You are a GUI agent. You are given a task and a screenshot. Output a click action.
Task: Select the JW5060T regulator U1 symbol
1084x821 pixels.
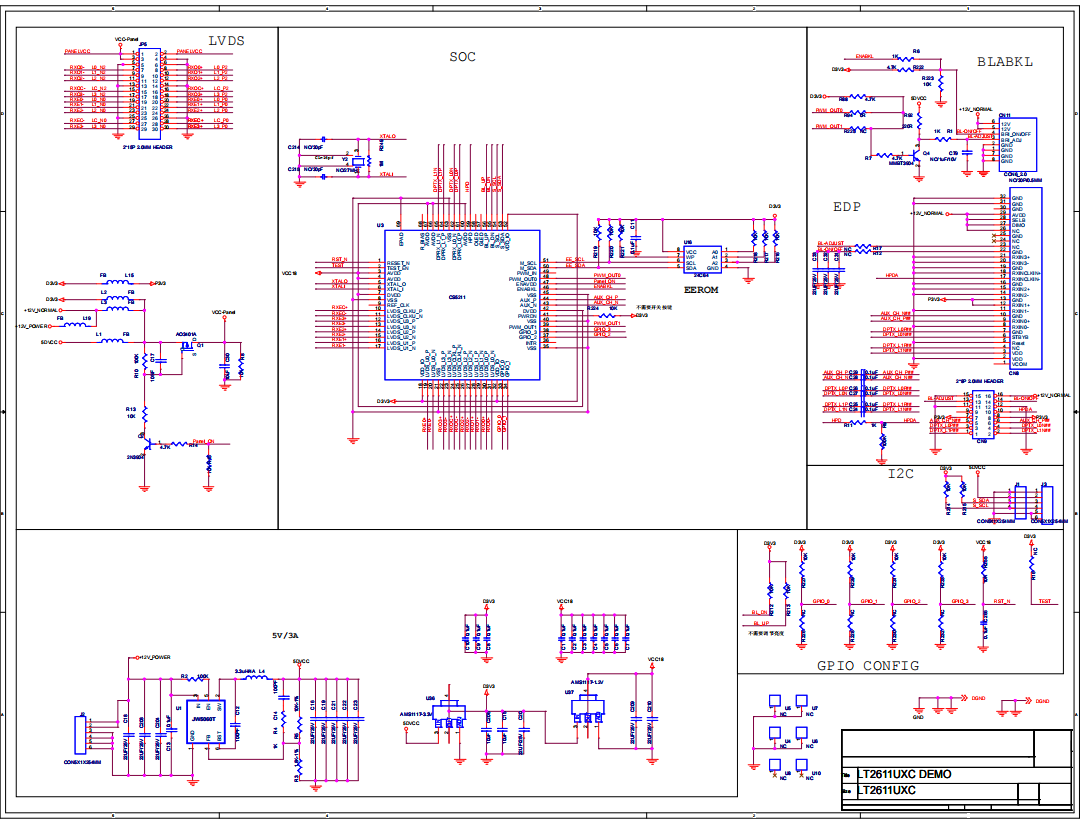click(206, 721)
